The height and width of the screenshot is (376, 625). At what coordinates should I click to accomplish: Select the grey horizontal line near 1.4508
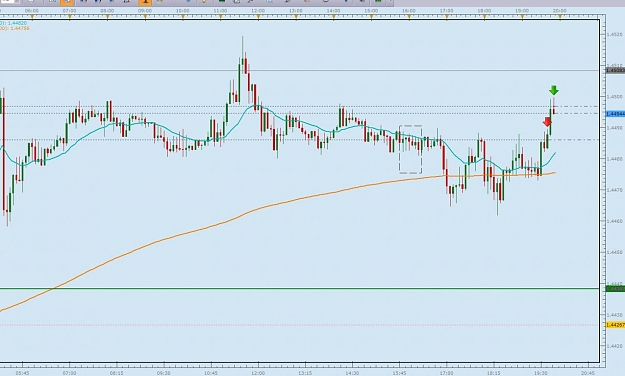click(299, 71)
